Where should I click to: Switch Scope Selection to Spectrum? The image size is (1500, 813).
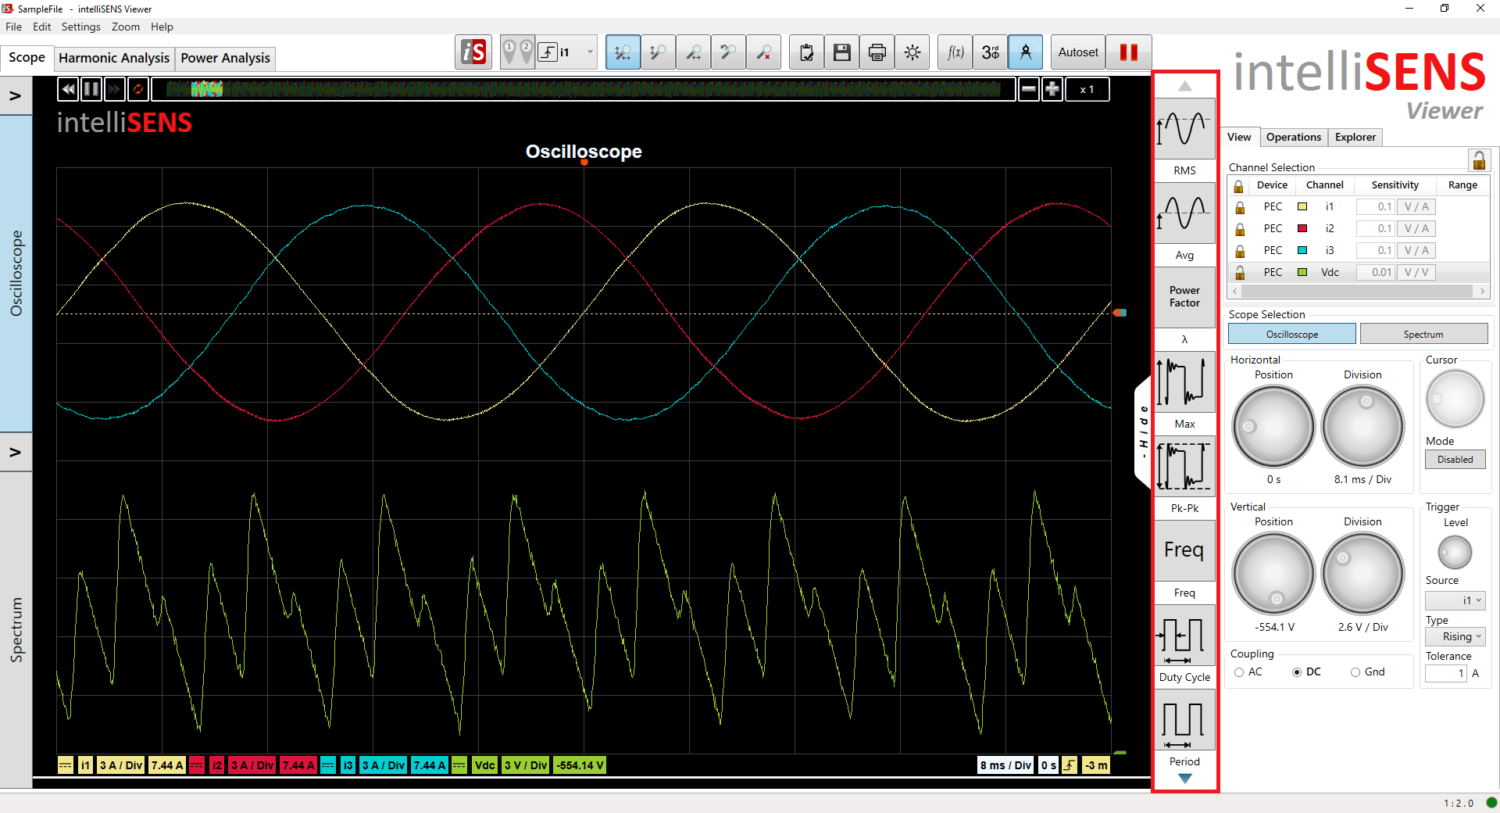[1424, 333]
